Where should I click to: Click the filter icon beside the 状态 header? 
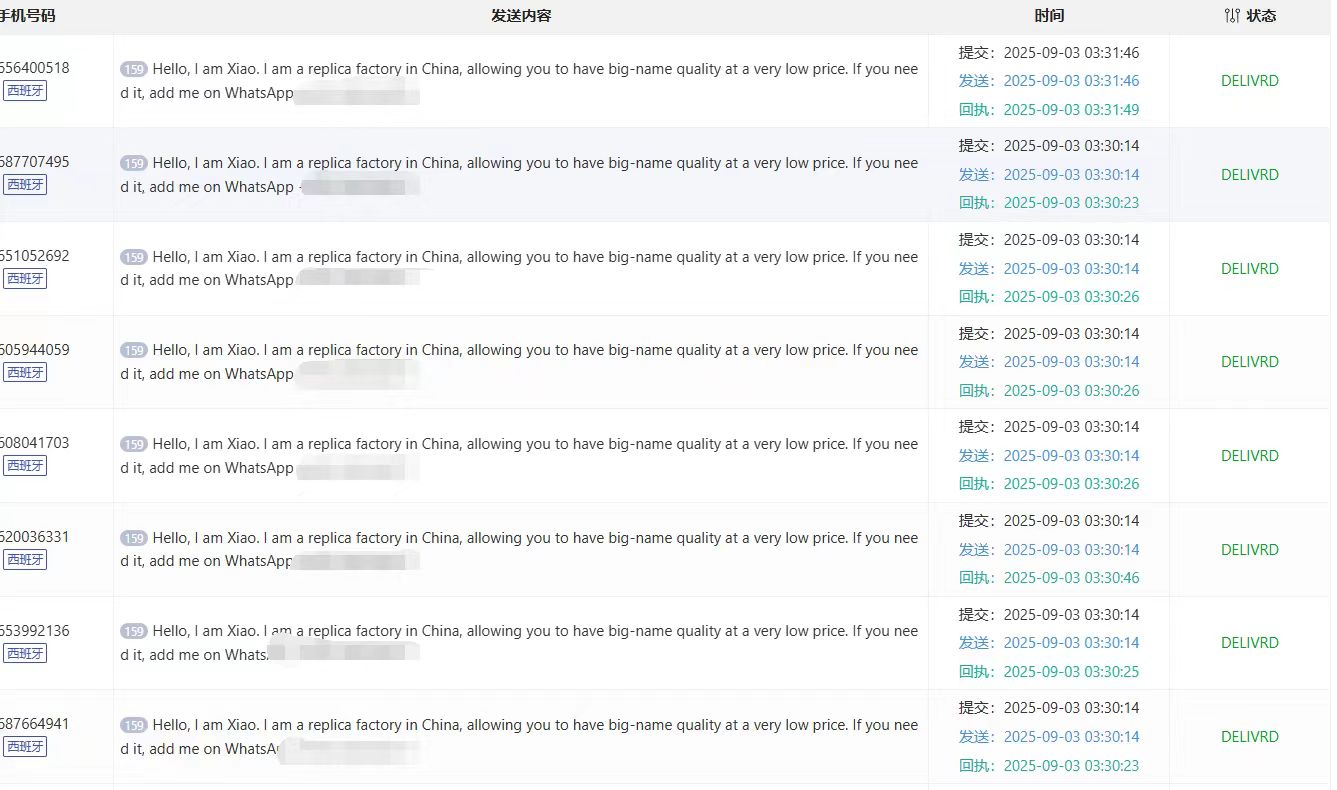[x=1231, y=16]
